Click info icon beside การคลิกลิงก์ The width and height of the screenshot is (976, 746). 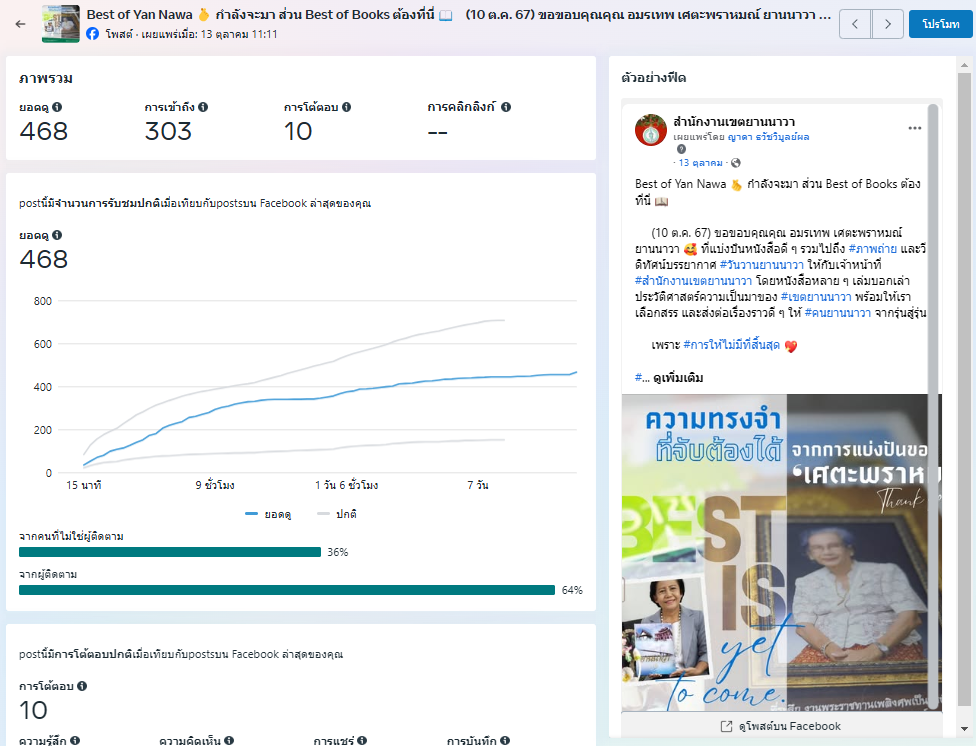[506, 107]
